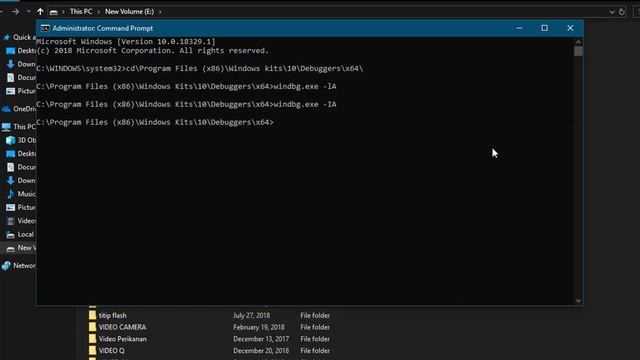640x360 pixels.
Task: Click the Pictures icon under Quick access
Action: click(x=10, y=91)
